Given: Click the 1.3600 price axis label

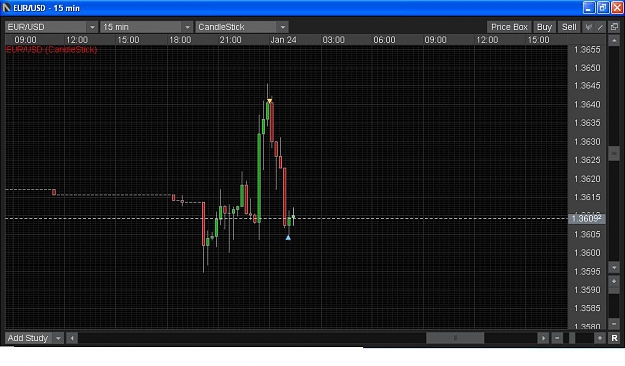Looking at the screenshot, I should (587, 253).
